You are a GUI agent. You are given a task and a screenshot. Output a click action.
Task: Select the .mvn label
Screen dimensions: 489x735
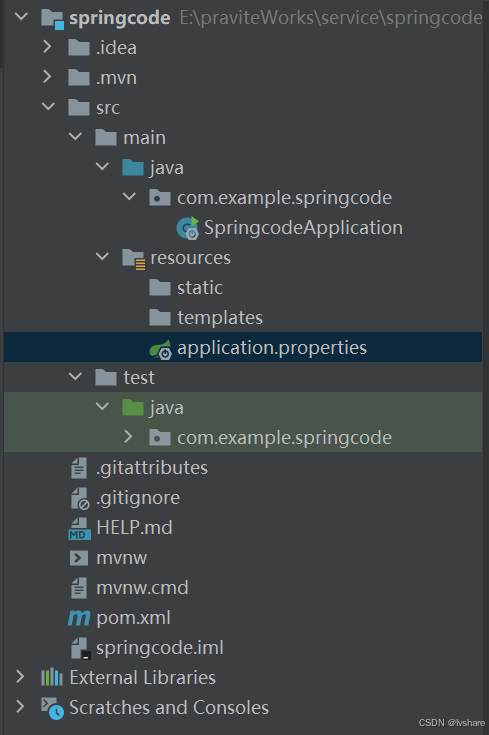pyautogui.click(x=116, y=78)
